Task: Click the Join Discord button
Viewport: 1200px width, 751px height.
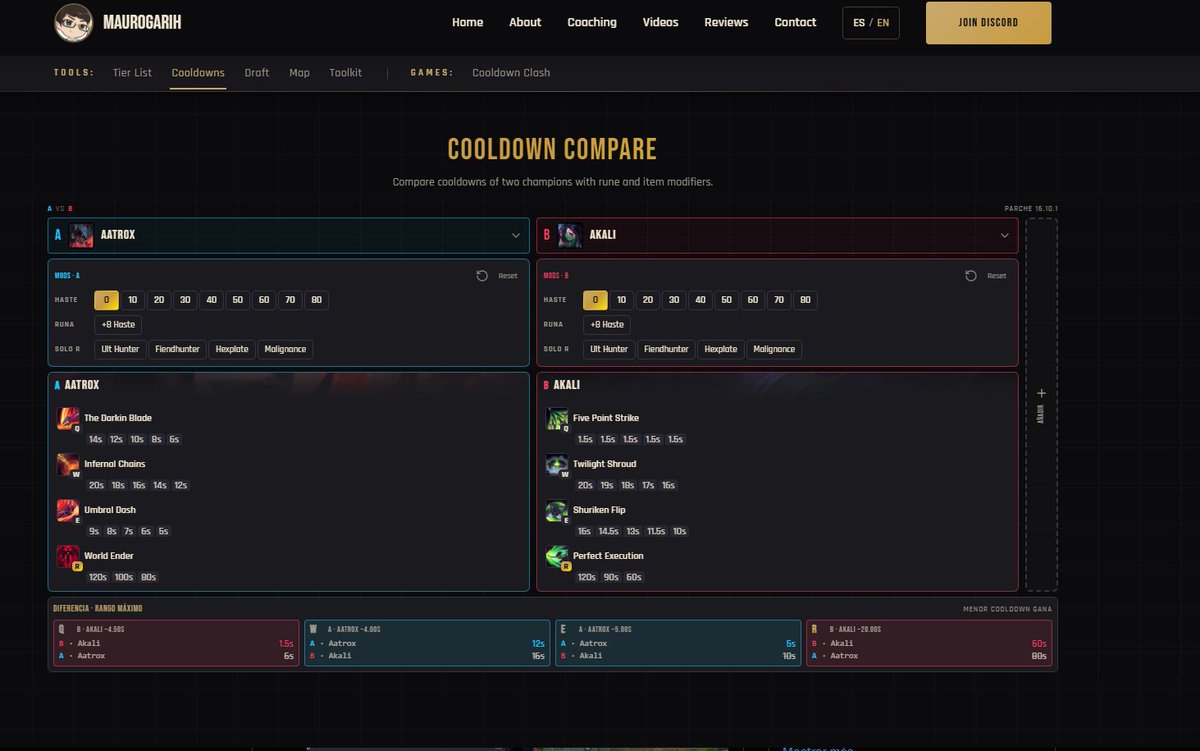Action: coord(988,23)
